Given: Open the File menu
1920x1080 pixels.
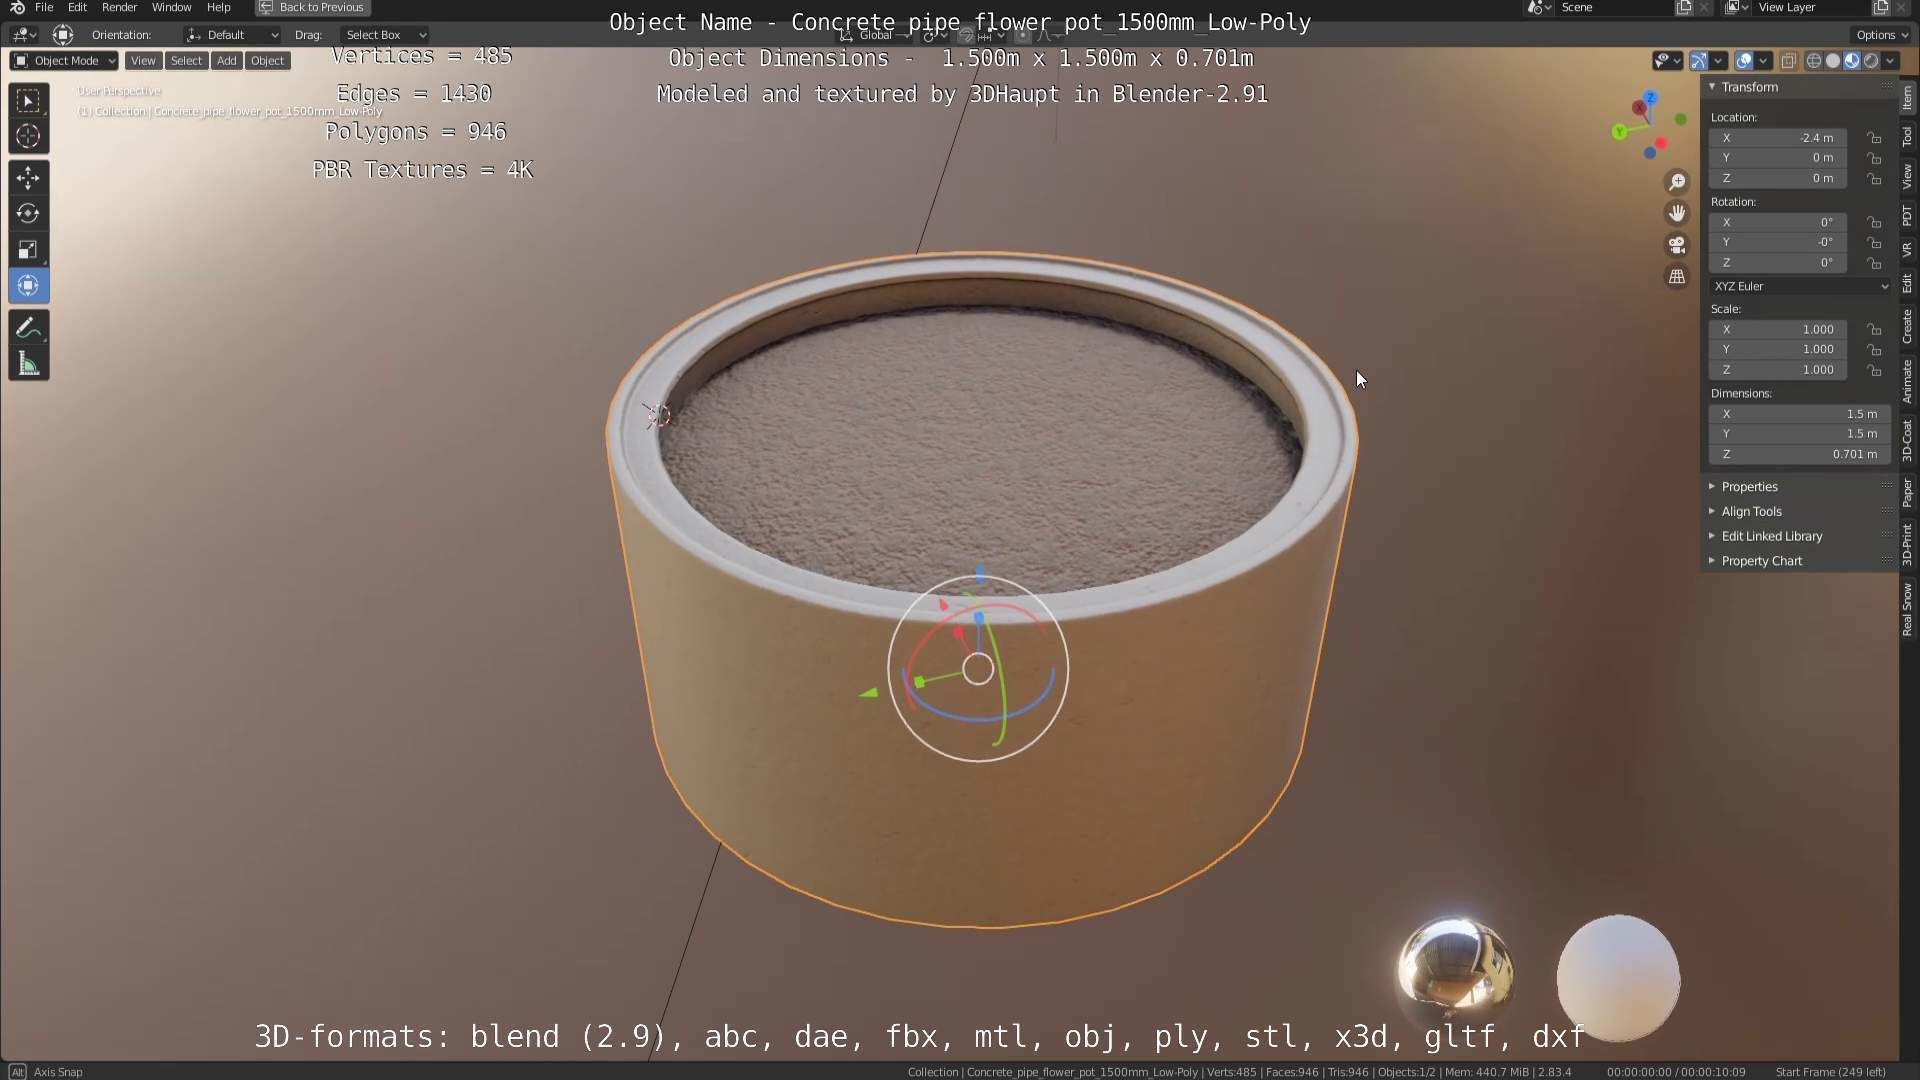Looking at the screenshot, I should [x=44, y=7].
